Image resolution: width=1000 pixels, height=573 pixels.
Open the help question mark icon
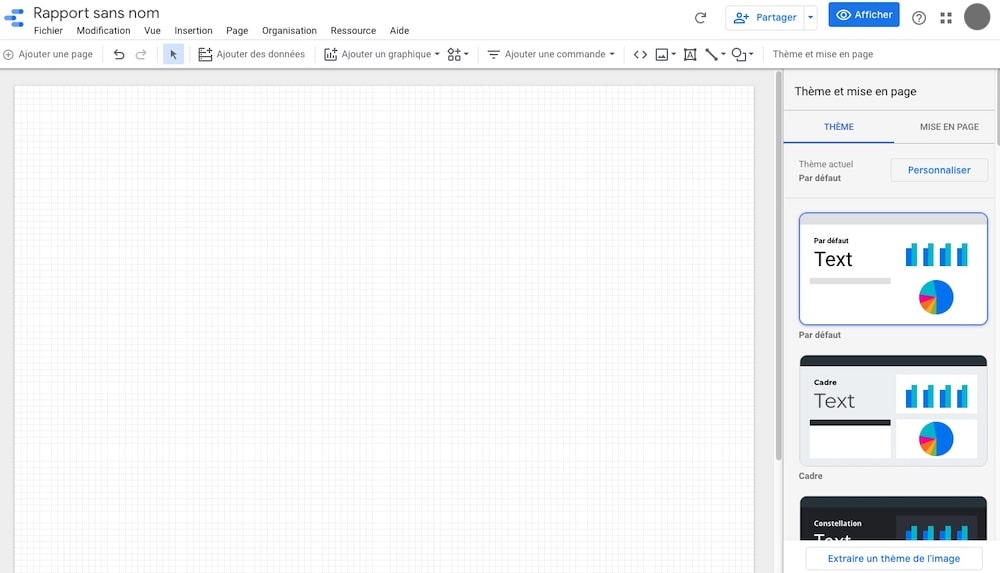click(919, 18)
